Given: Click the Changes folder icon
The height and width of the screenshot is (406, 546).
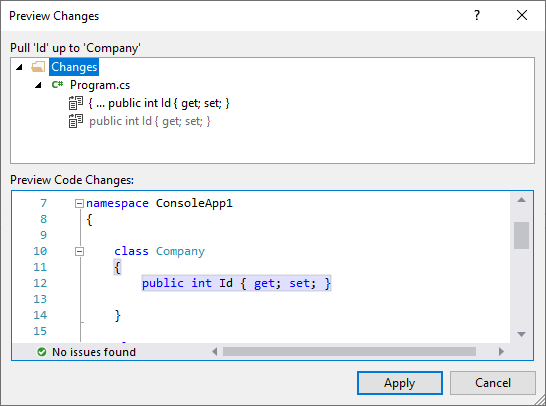Looking at the screenshot, I should (x=38, y=67).
